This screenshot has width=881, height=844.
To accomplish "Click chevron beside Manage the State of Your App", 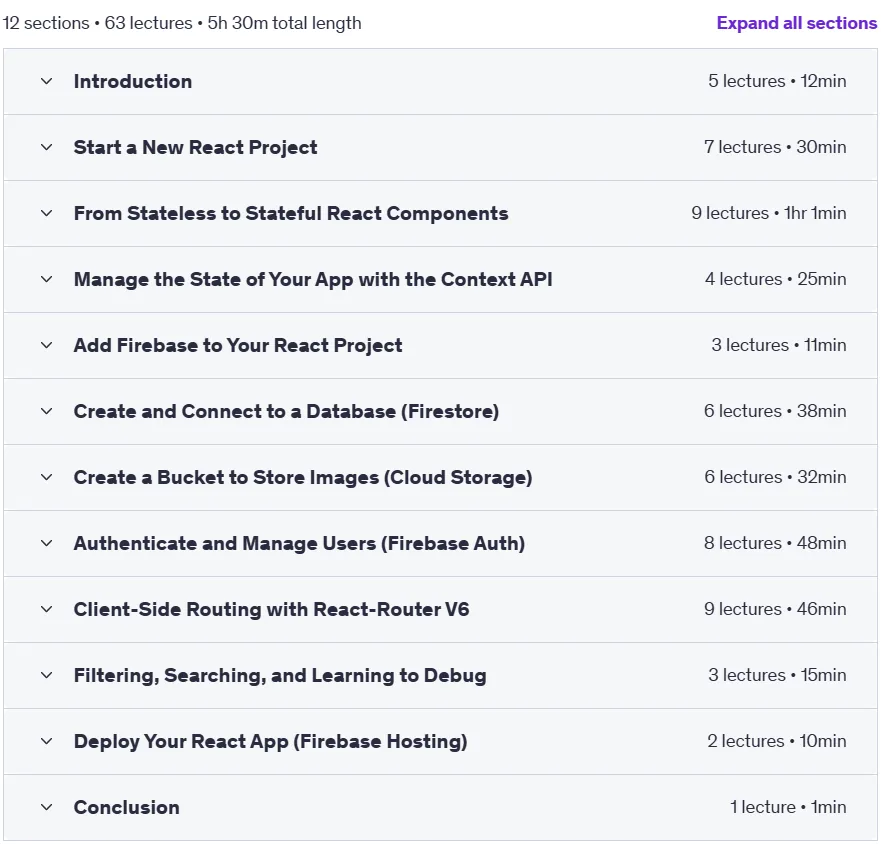I will 47,279.
